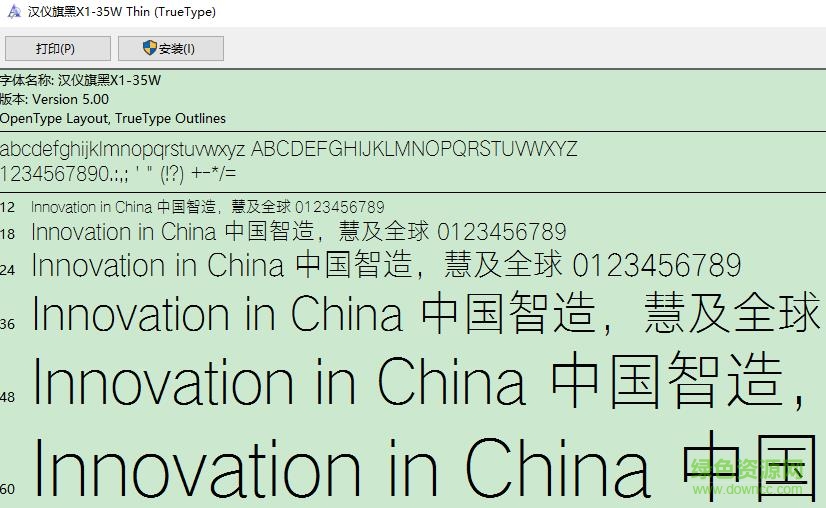
Task: Click the size label 36
Action: point(7,324)
